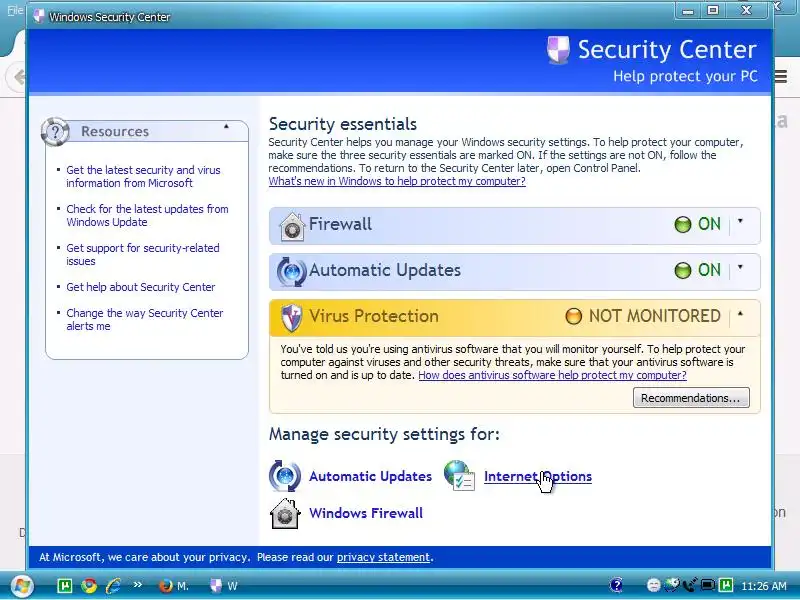
Task: Open How does antivirus software help link
Action: click(553, 375)
